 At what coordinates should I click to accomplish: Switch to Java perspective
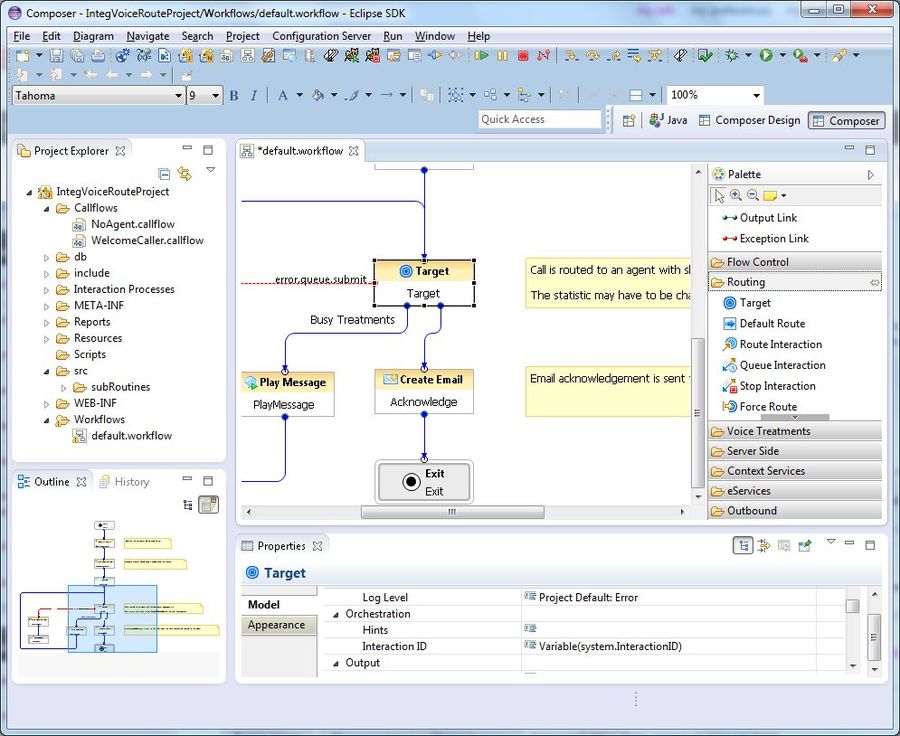(668, 121)
